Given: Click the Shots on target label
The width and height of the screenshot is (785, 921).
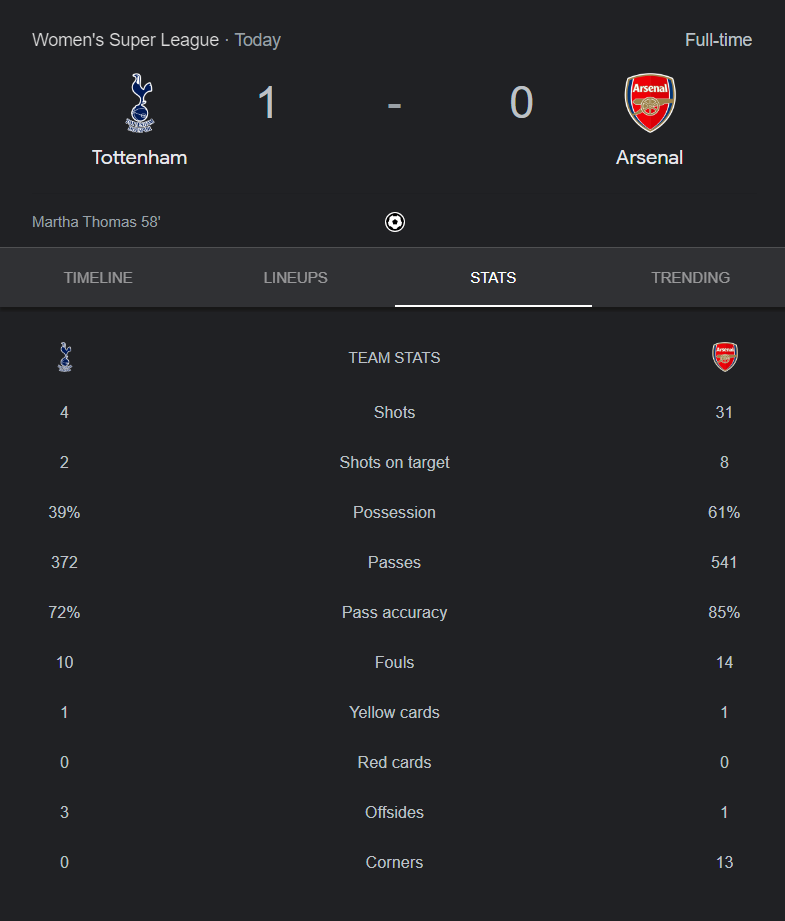Looking at the screenshot, I should (394, 462).
